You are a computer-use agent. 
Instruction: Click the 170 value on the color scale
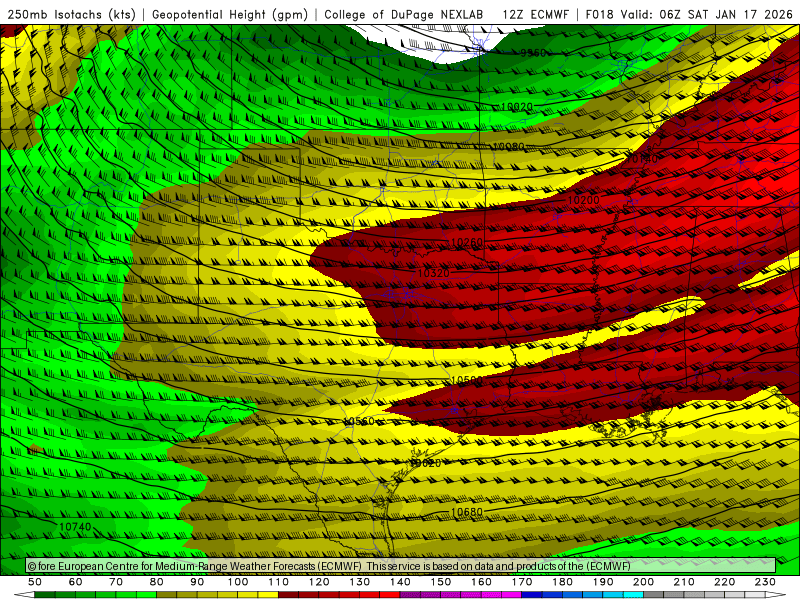[522, 582]
